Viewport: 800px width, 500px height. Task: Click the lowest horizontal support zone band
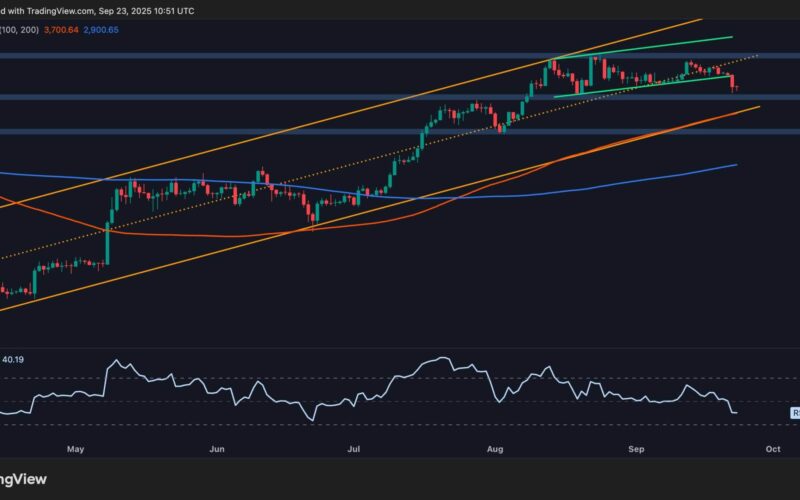click(400, 131)
